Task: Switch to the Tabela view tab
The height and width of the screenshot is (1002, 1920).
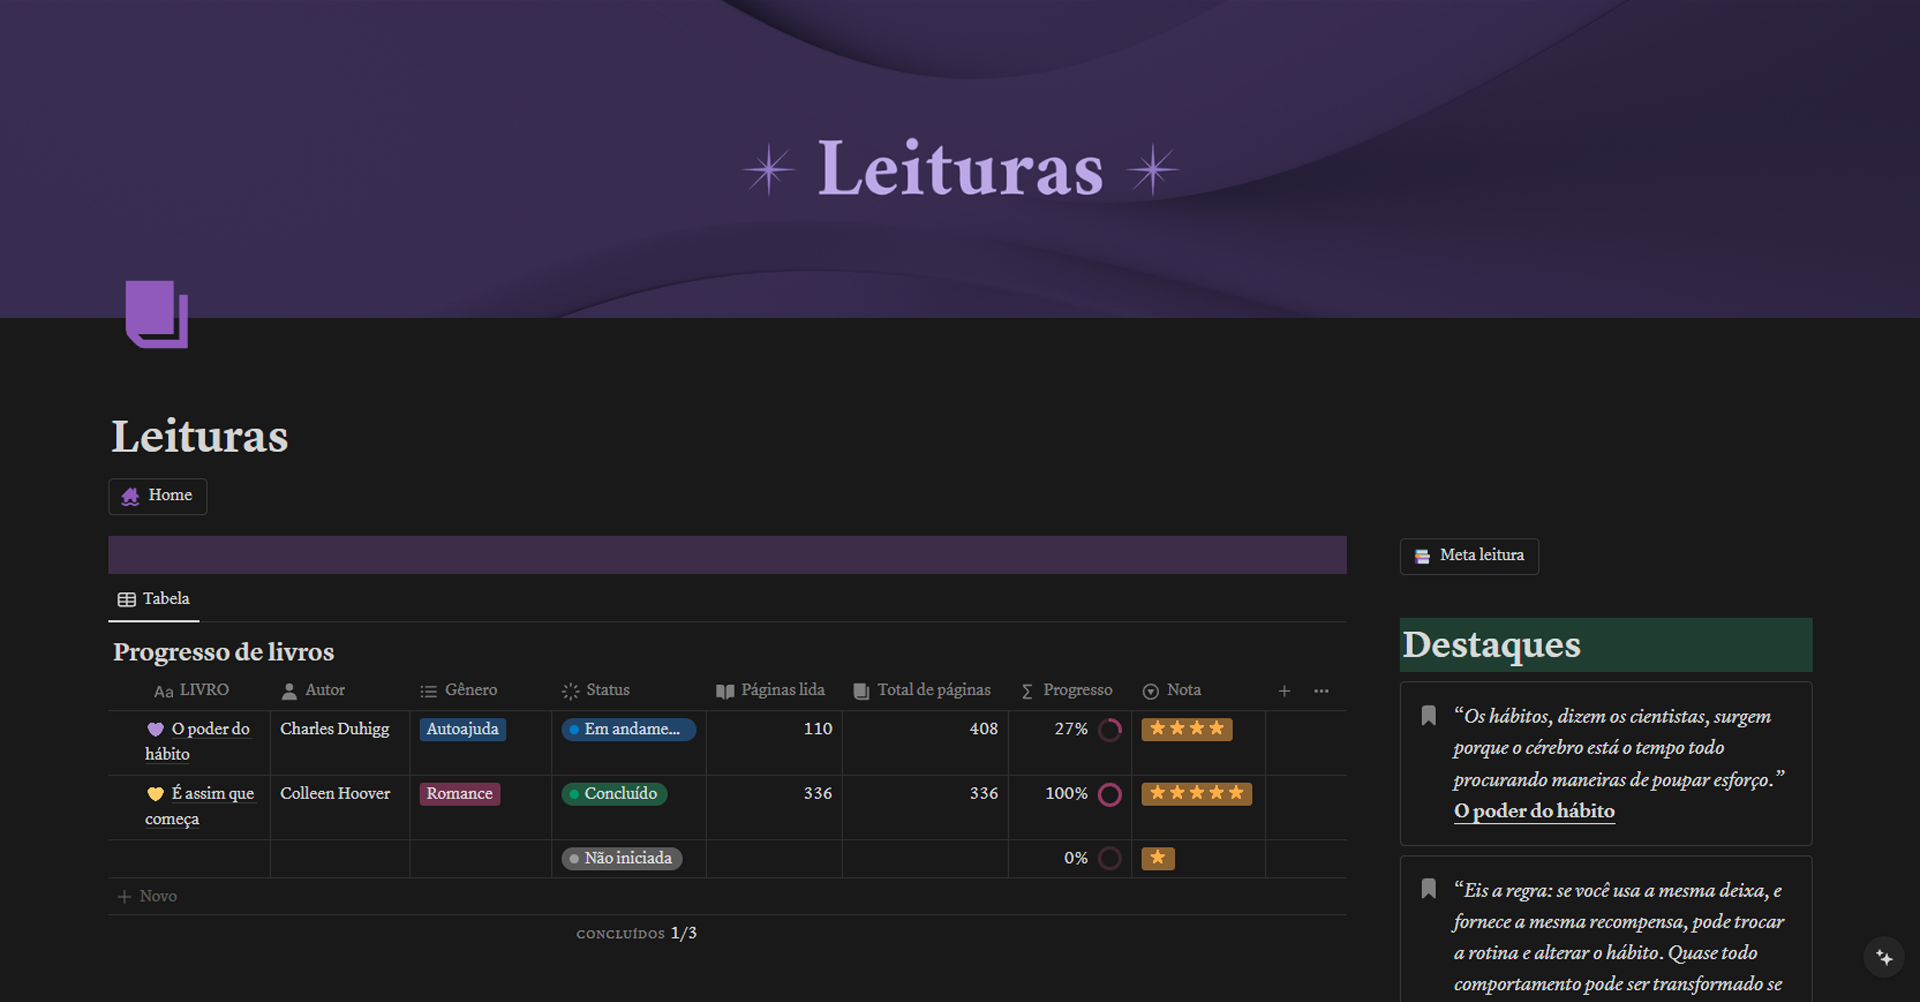Action: (x=154, y=599)
